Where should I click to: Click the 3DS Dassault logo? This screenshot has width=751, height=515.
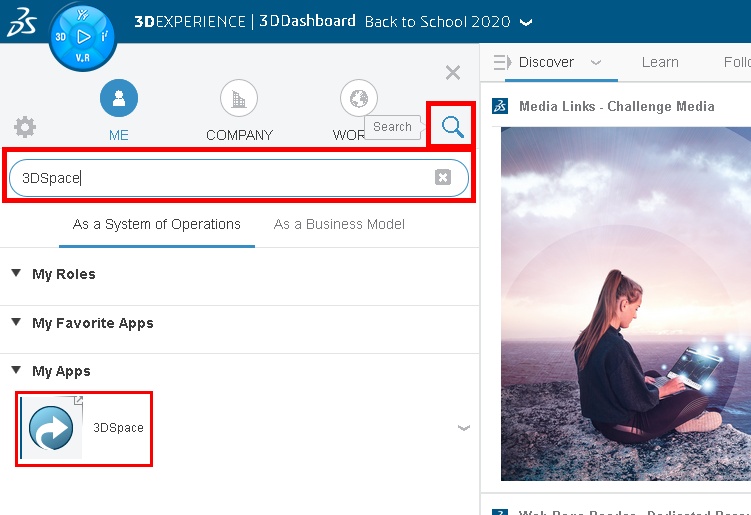21,22
